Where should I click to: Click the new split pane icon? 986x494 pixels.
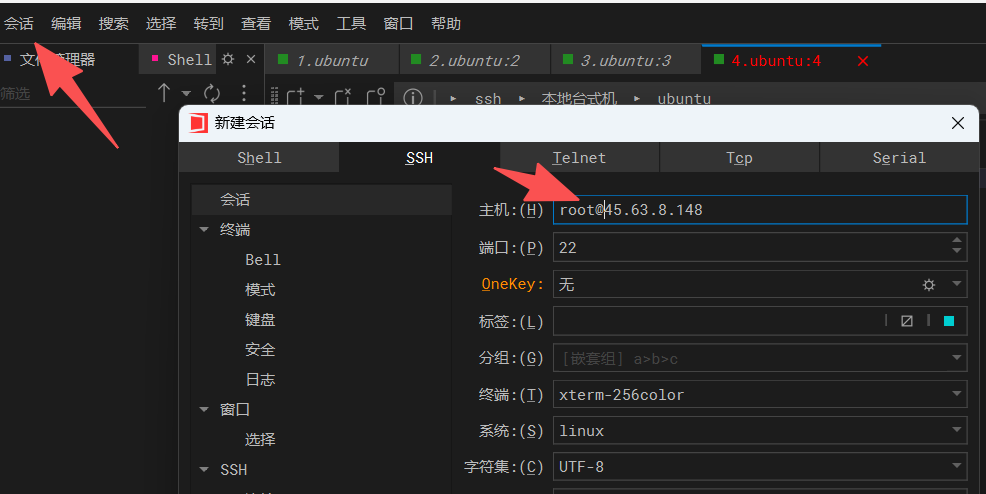(295, 97)
